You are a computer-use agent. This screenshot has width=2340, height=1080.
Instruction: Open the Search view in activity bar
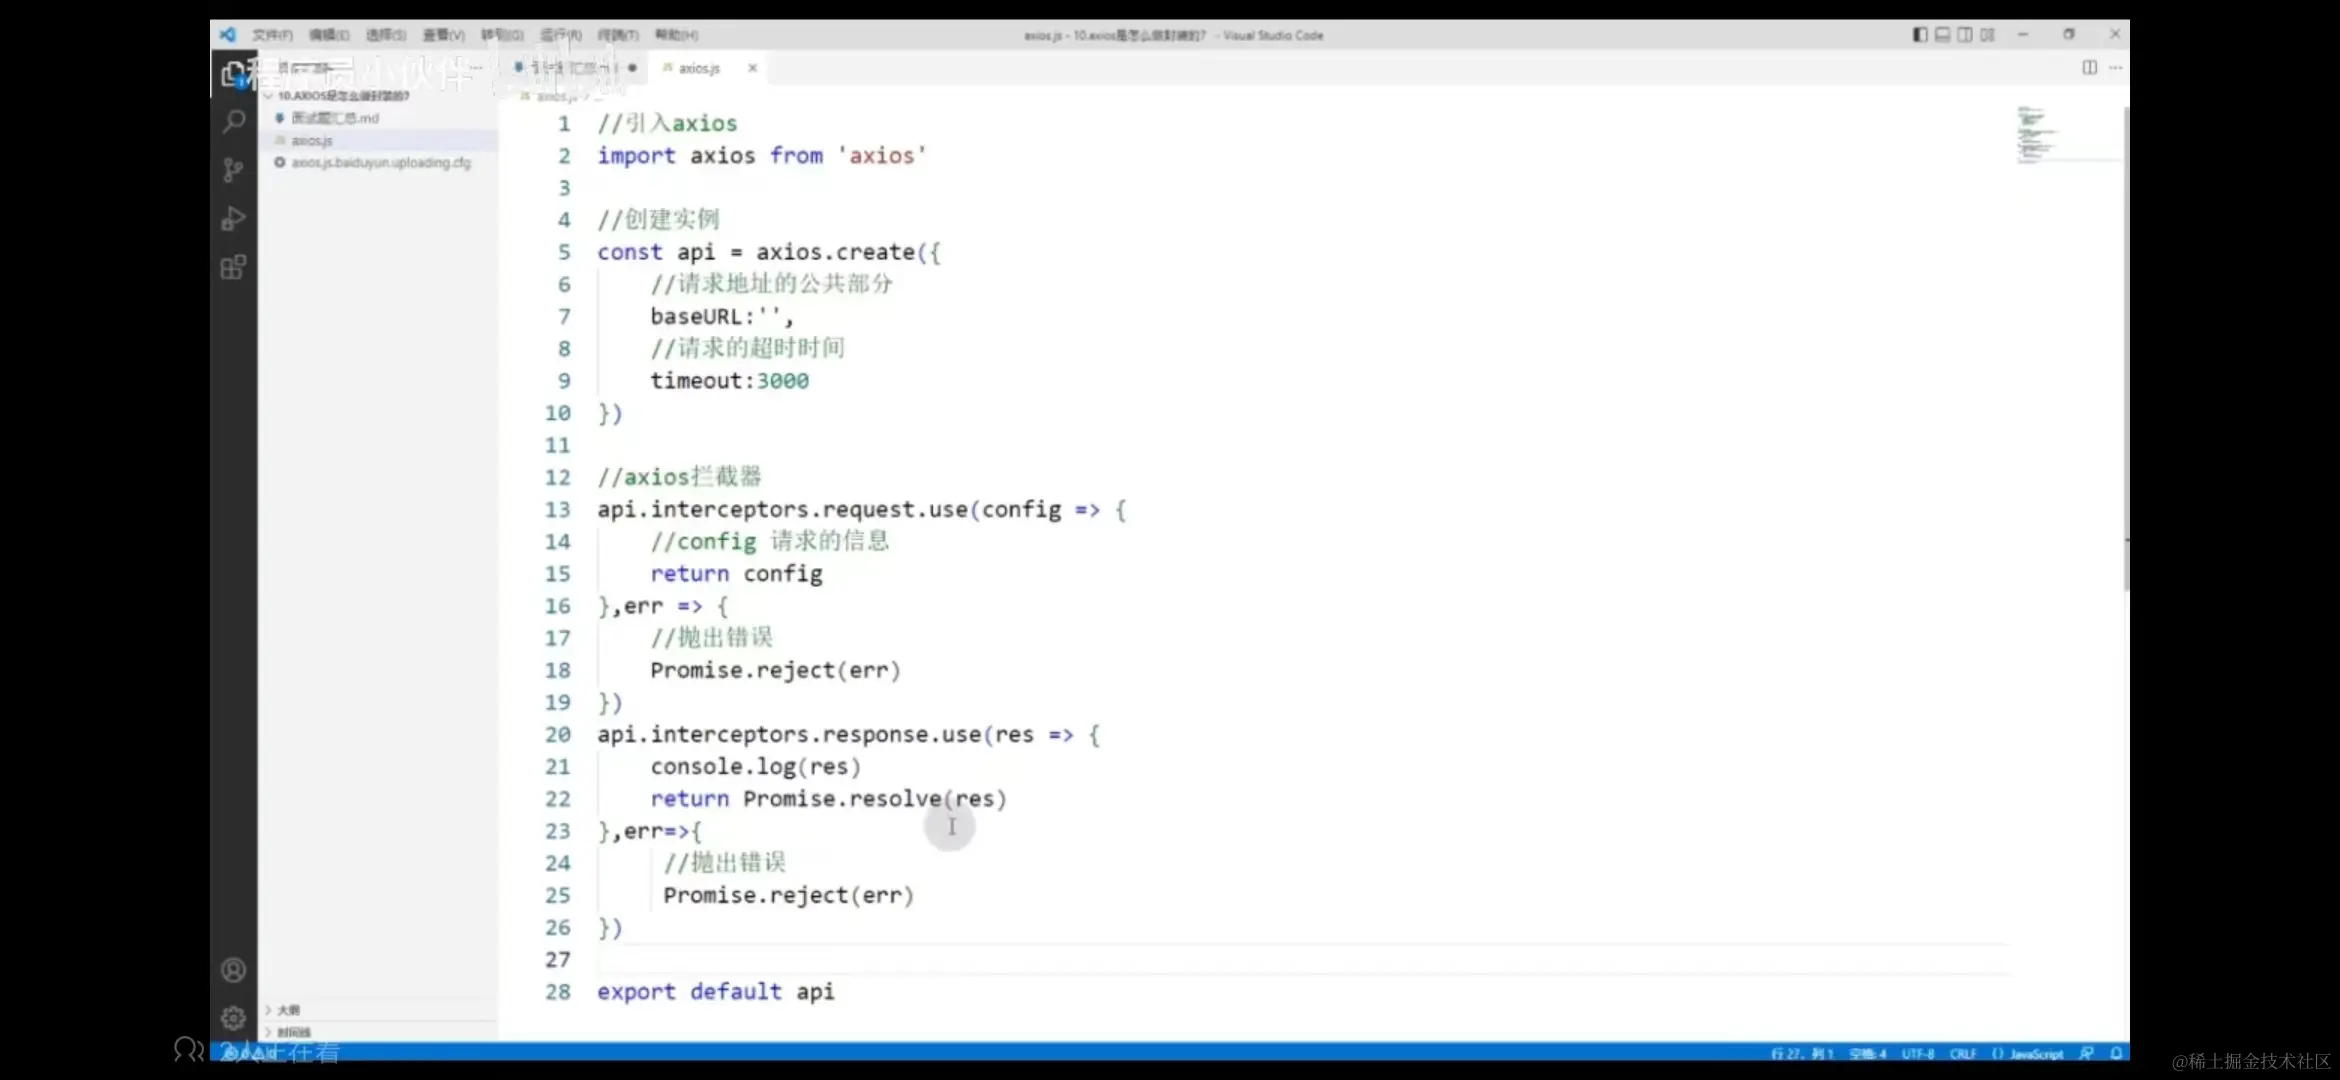coord(233,122)
